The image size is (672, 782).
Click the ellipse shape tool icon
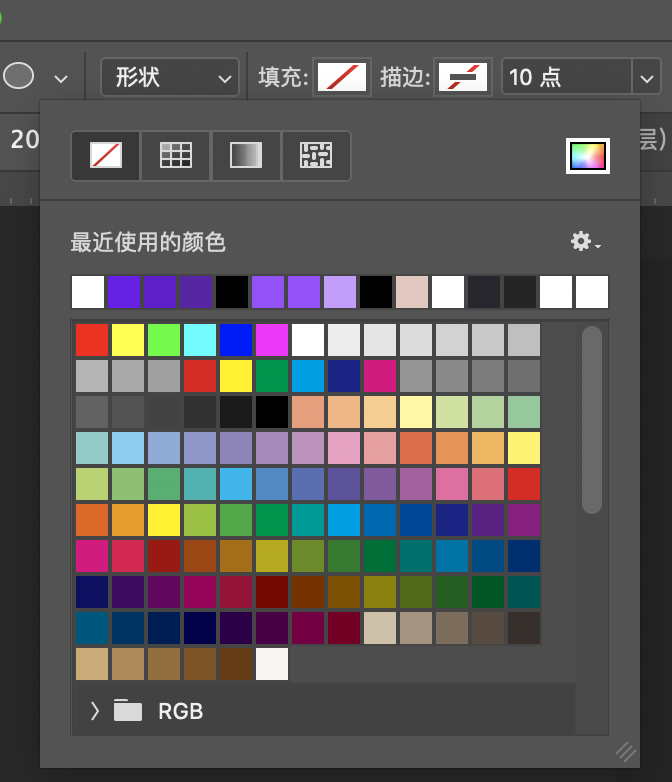pyautogui.click(x=19, y=77)
